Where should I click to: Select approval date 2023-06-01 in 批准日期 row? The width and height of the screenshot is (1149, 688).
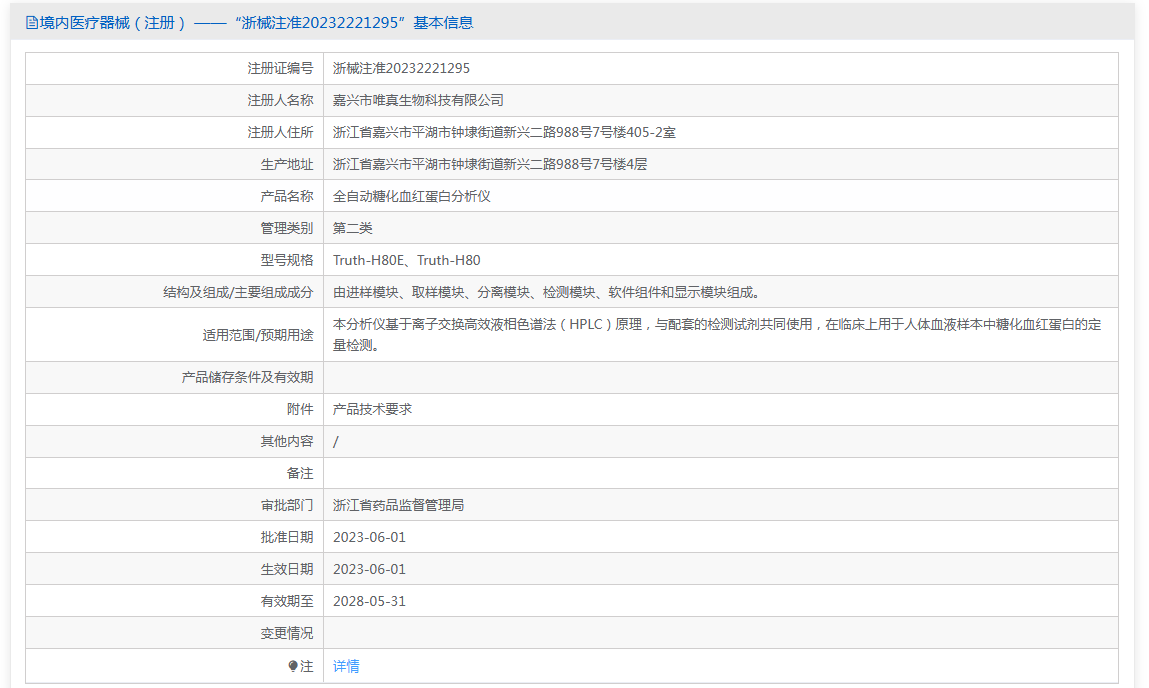369,537
